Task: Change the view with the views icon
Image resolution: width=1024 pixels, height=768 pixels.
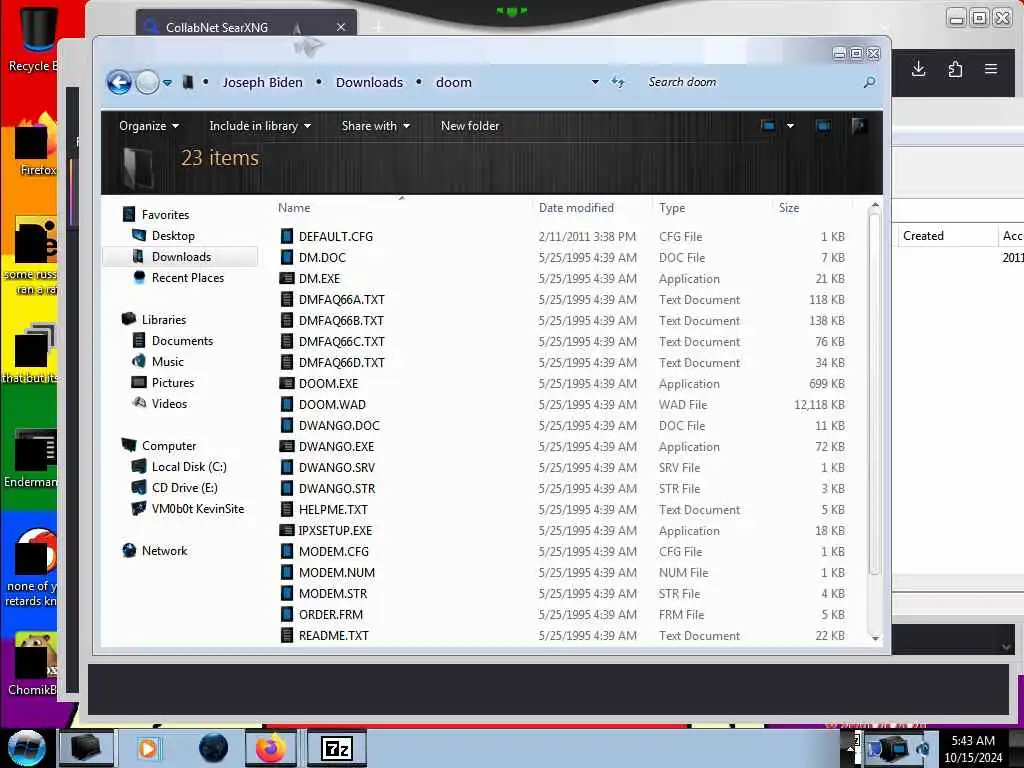Action: (768, 125)
